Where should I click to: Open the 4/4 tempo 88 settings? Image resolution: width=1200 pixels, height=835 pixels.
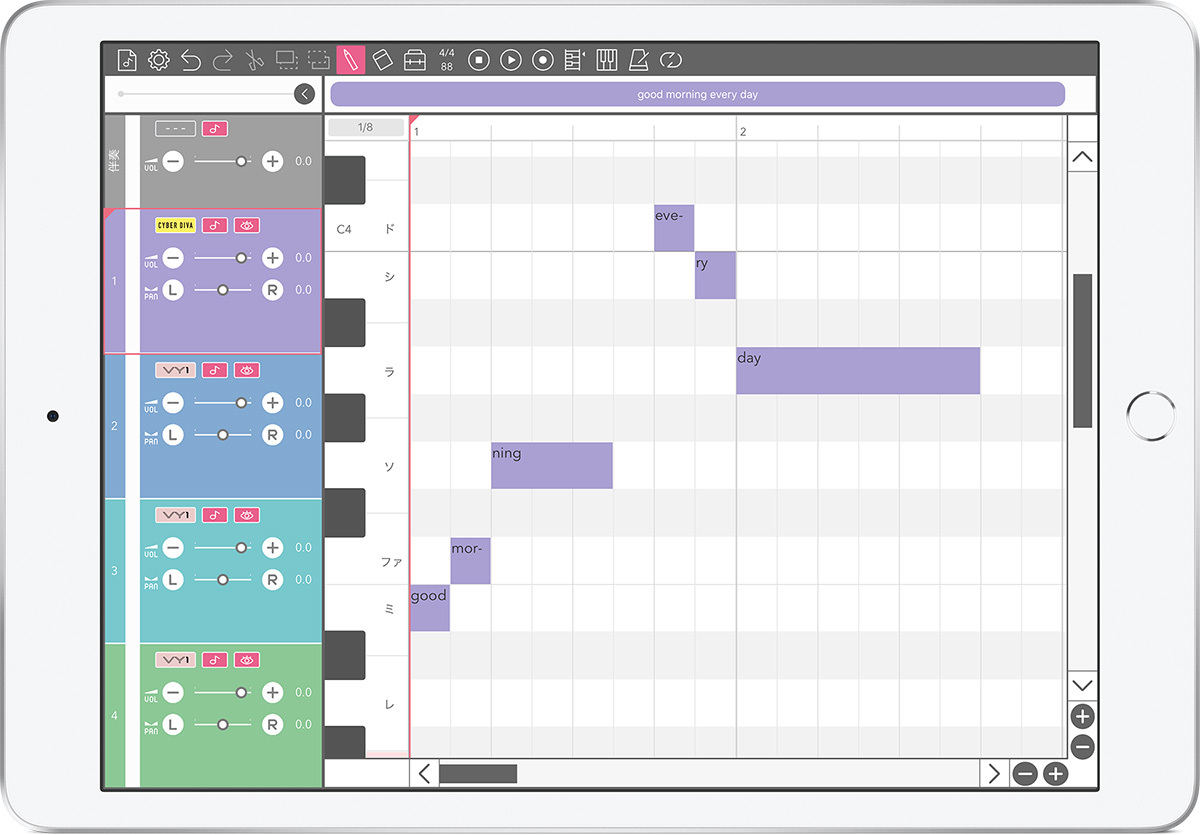coord(446,60)
